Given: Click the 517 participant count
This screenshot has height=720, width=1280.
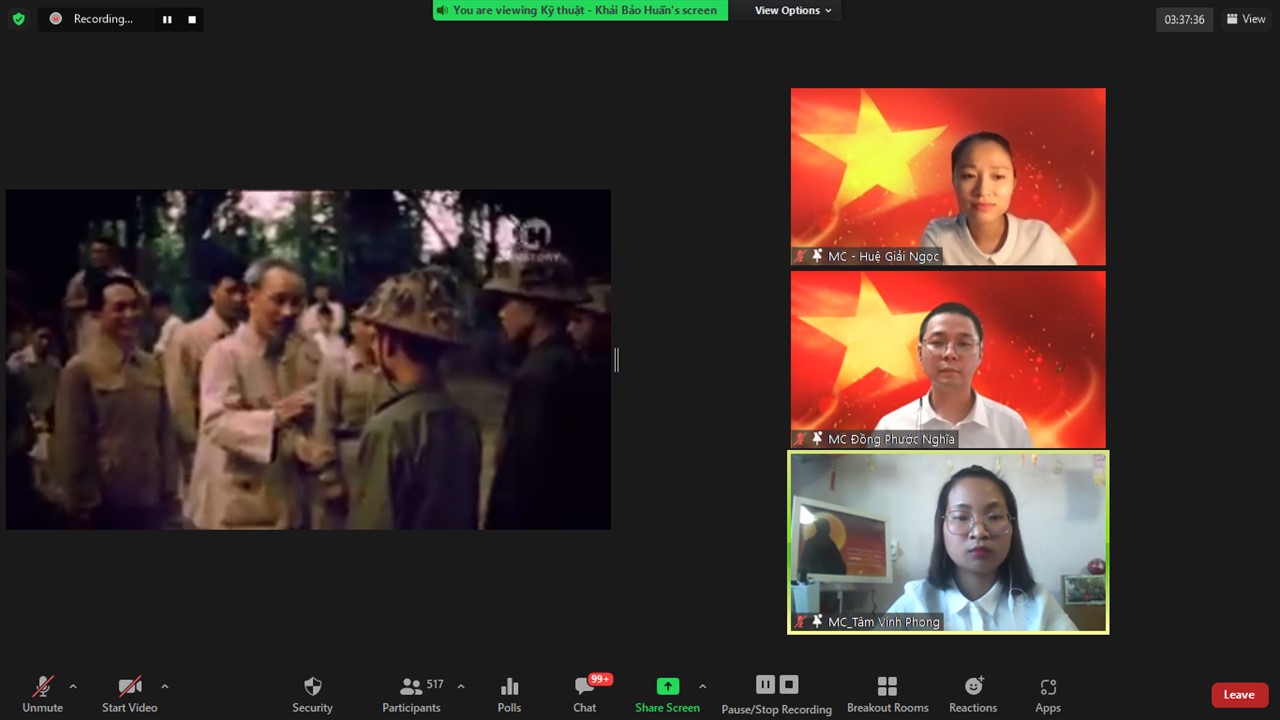Looking at the screenshot, I should (435, 685).
